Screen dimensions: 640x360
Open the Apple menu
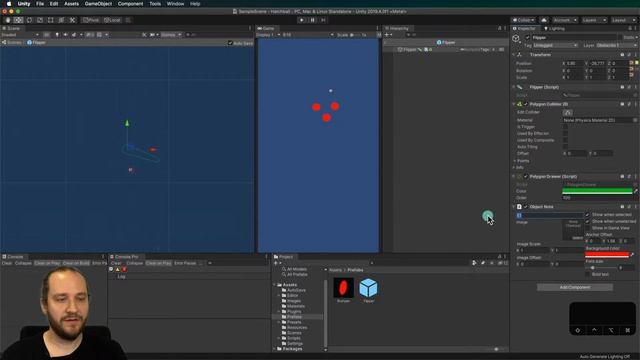click(9, 4)
